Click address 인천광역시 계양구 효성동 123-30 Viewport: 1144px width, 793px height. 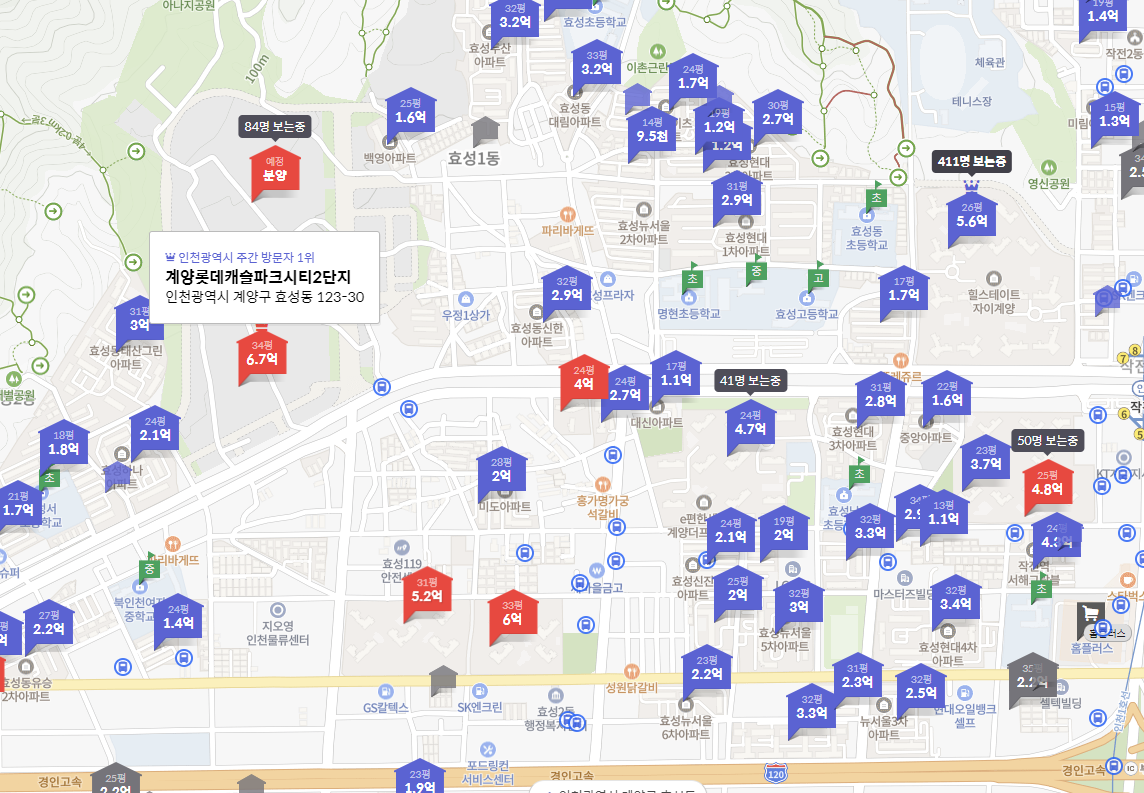pos(265,297)
